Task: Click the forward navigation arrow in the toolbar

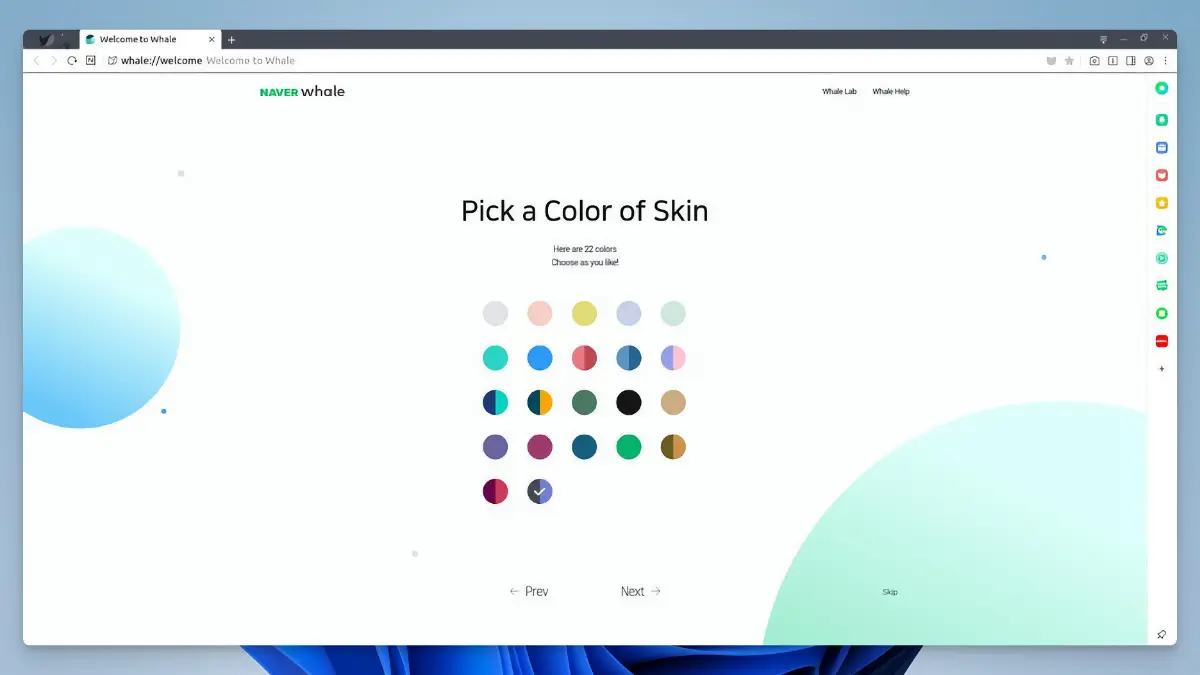Action: coord(54,61)
